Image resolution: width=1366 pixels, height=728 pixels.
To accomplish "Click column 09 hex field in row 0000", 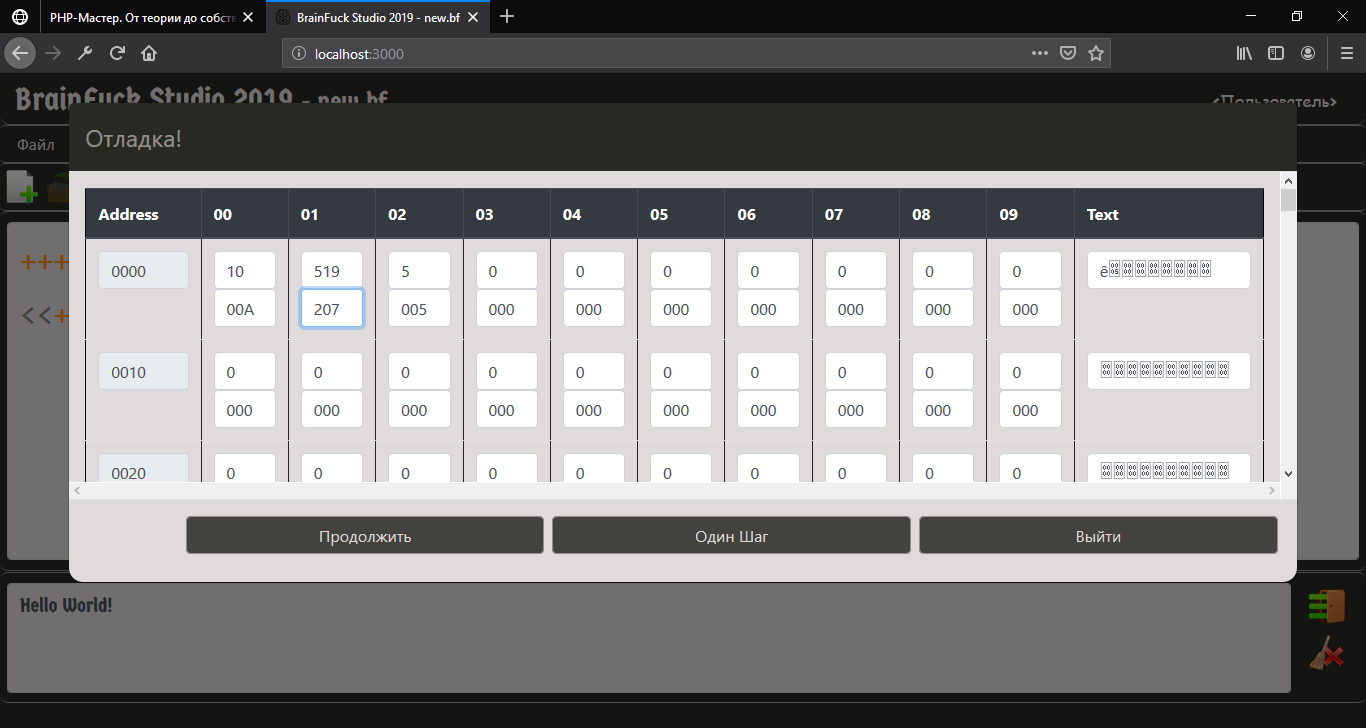I will pyautogui.click(x=1030, y=309).
